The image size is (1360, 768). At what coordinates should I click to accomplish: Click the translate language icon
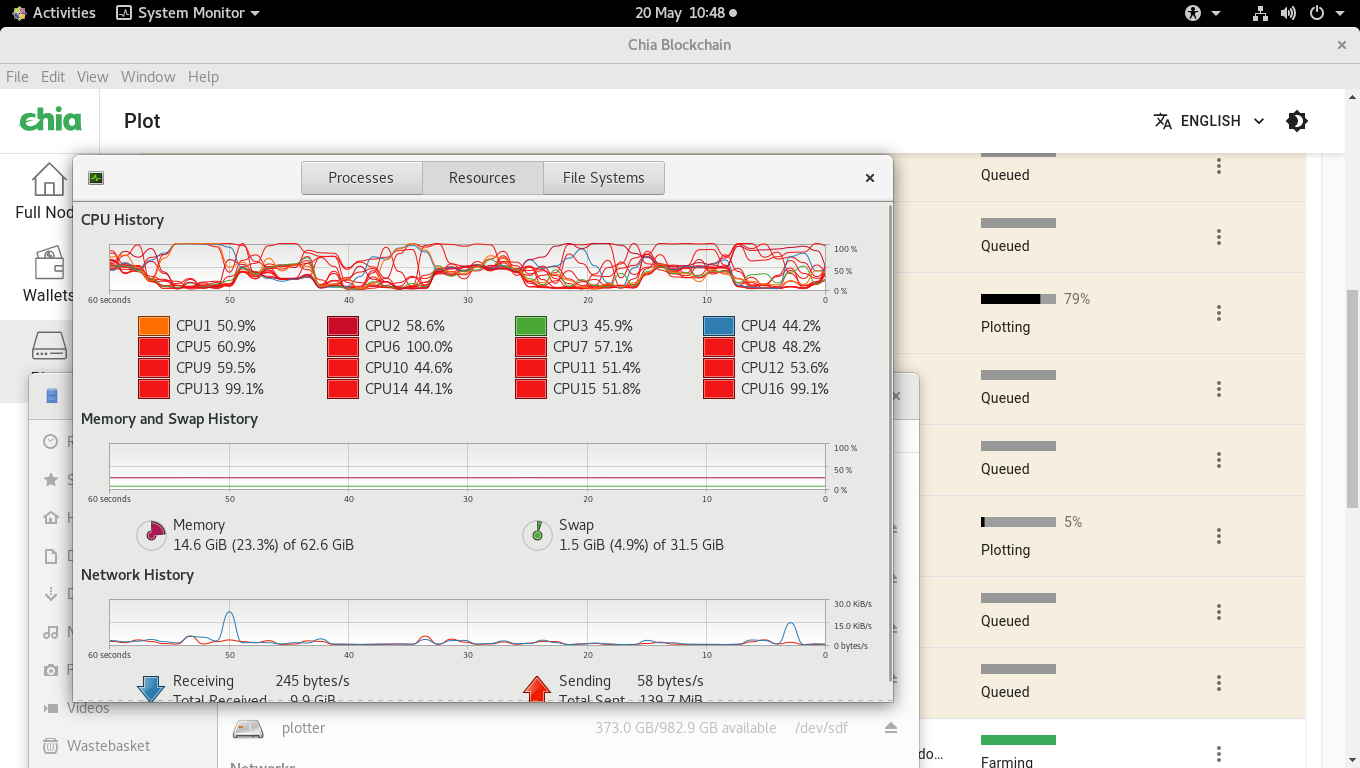click(1162, 121)
